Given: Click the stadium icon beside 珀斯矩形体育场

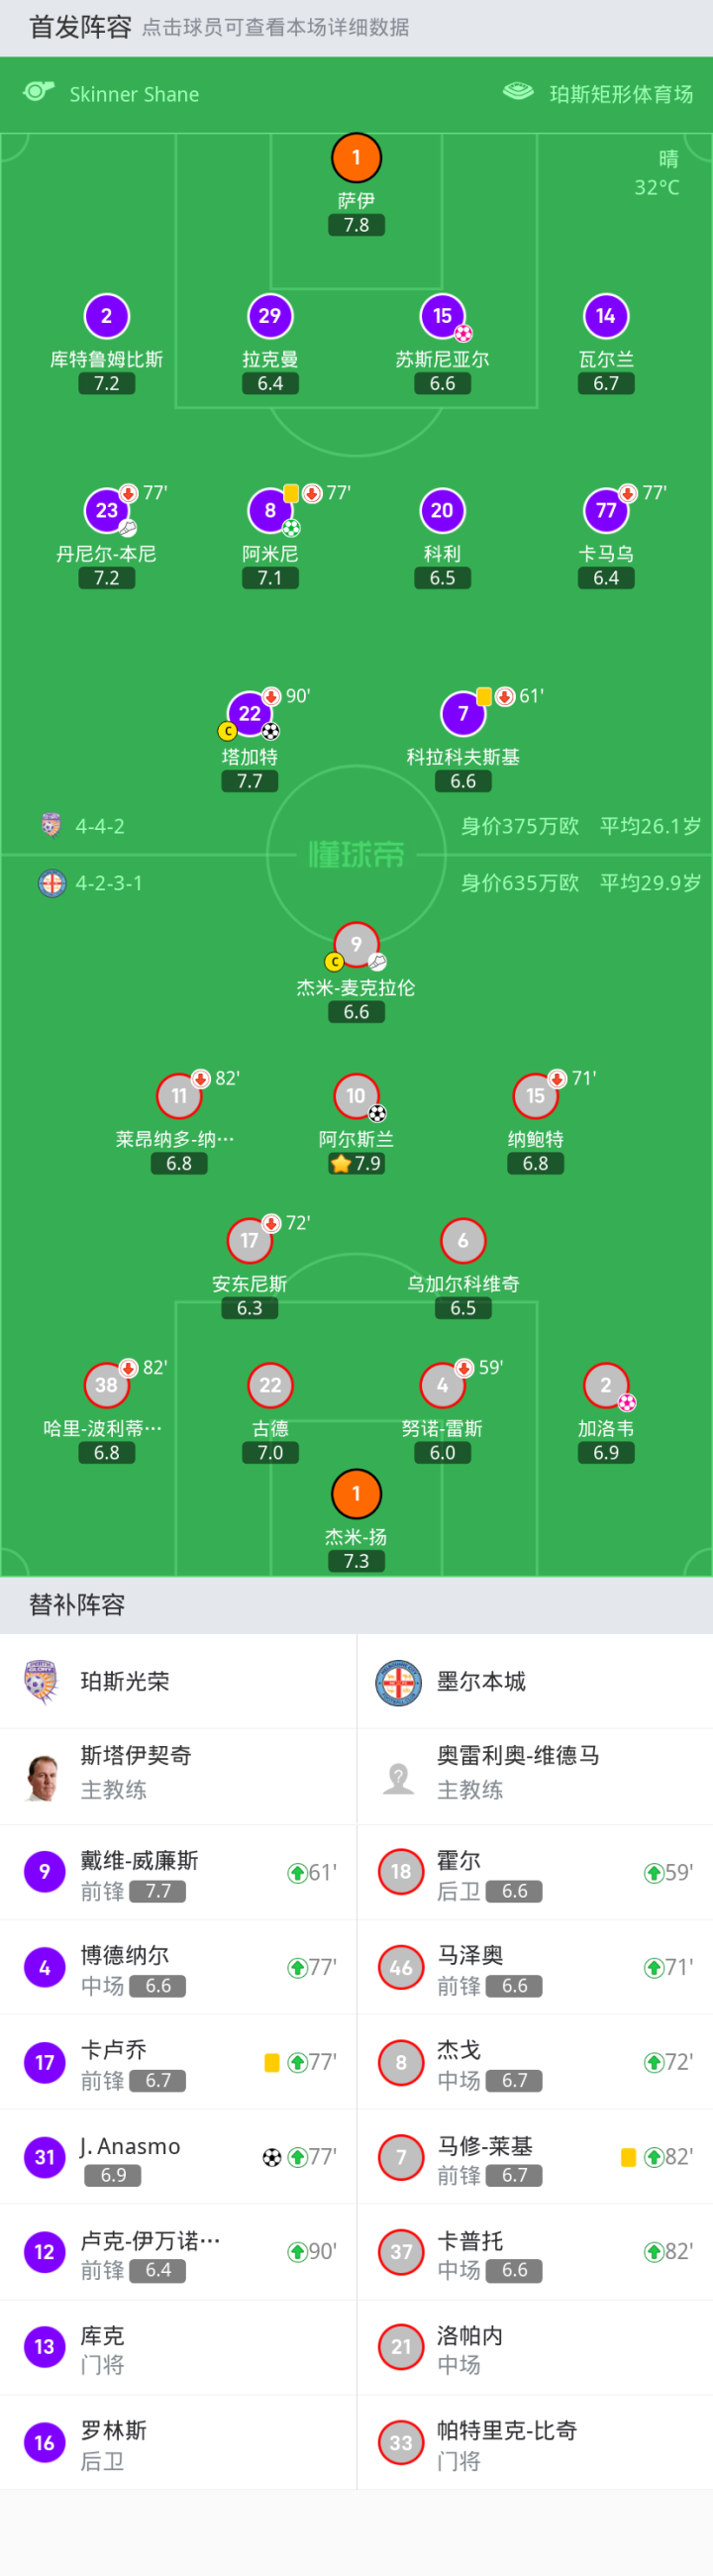Looking at the screenshot, I should (x=518, y=92).
